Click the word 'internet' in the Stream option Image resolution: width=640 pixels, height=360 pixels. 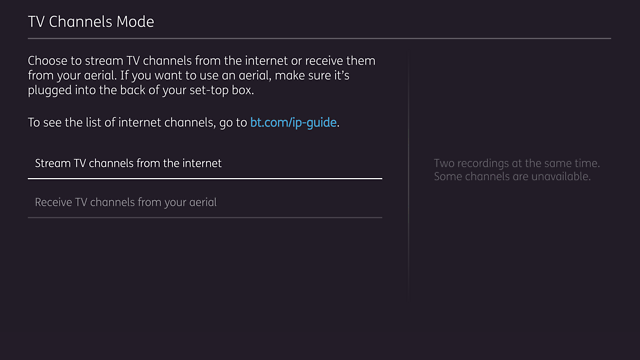click(x=202, y=163)
